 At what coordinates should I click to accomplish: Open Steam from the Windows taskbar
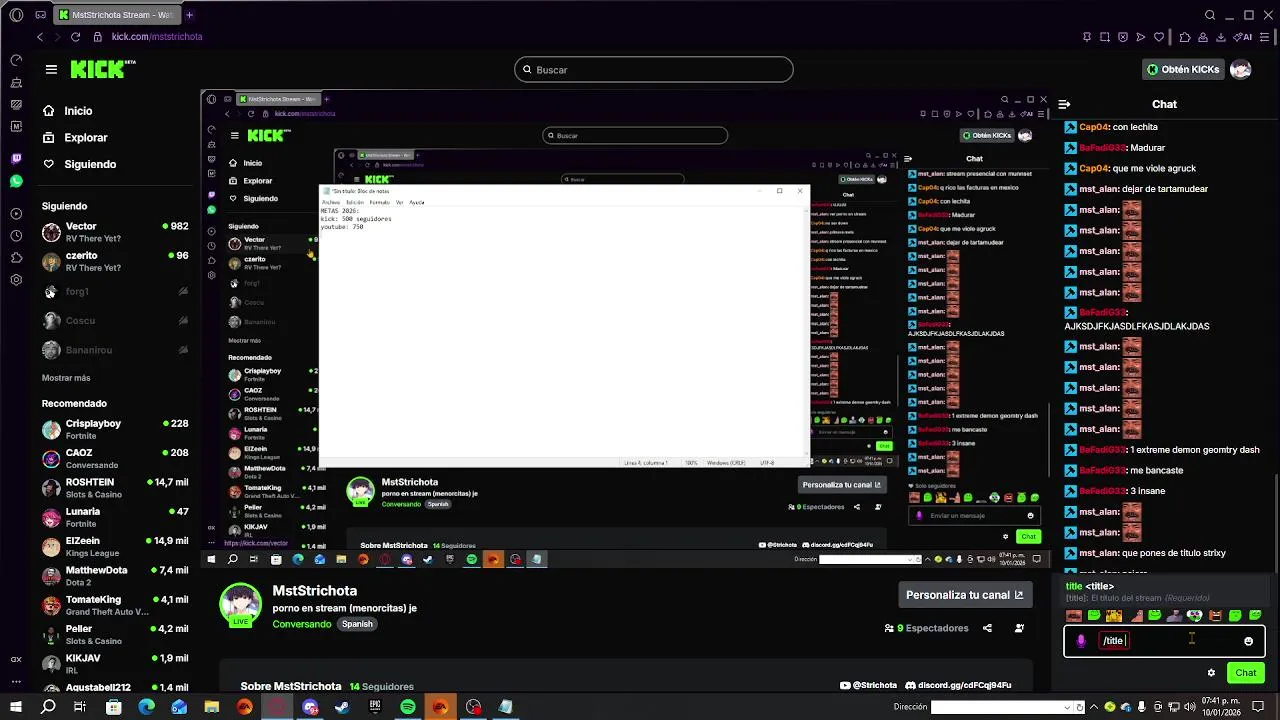click(x=342, y=707)
